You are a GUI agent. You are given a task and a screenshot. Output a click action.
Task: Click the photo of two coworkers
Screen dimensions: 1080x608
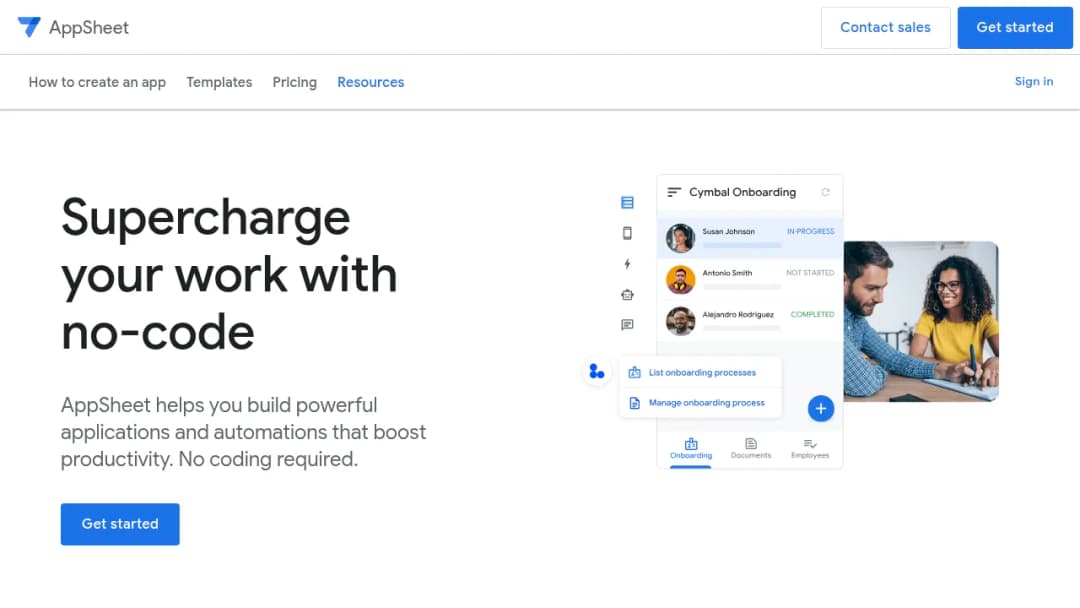click(x=921, y=321)
